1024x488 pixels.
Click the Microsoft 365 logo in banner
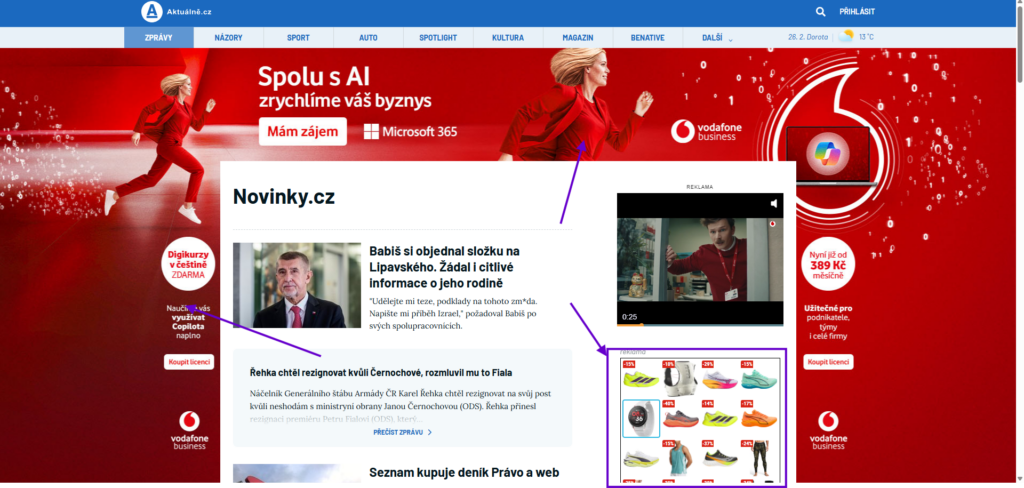tap(410, 132)
